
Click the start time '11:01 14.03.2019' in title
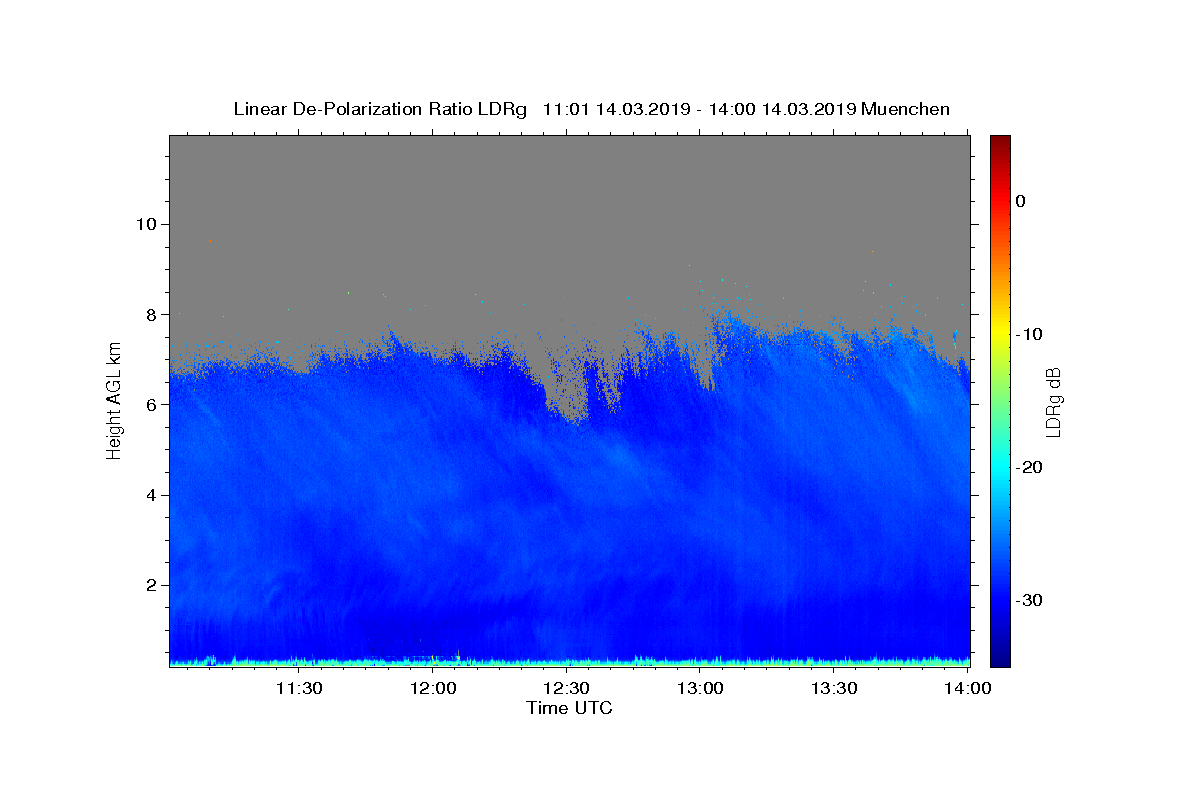point(616,109)
